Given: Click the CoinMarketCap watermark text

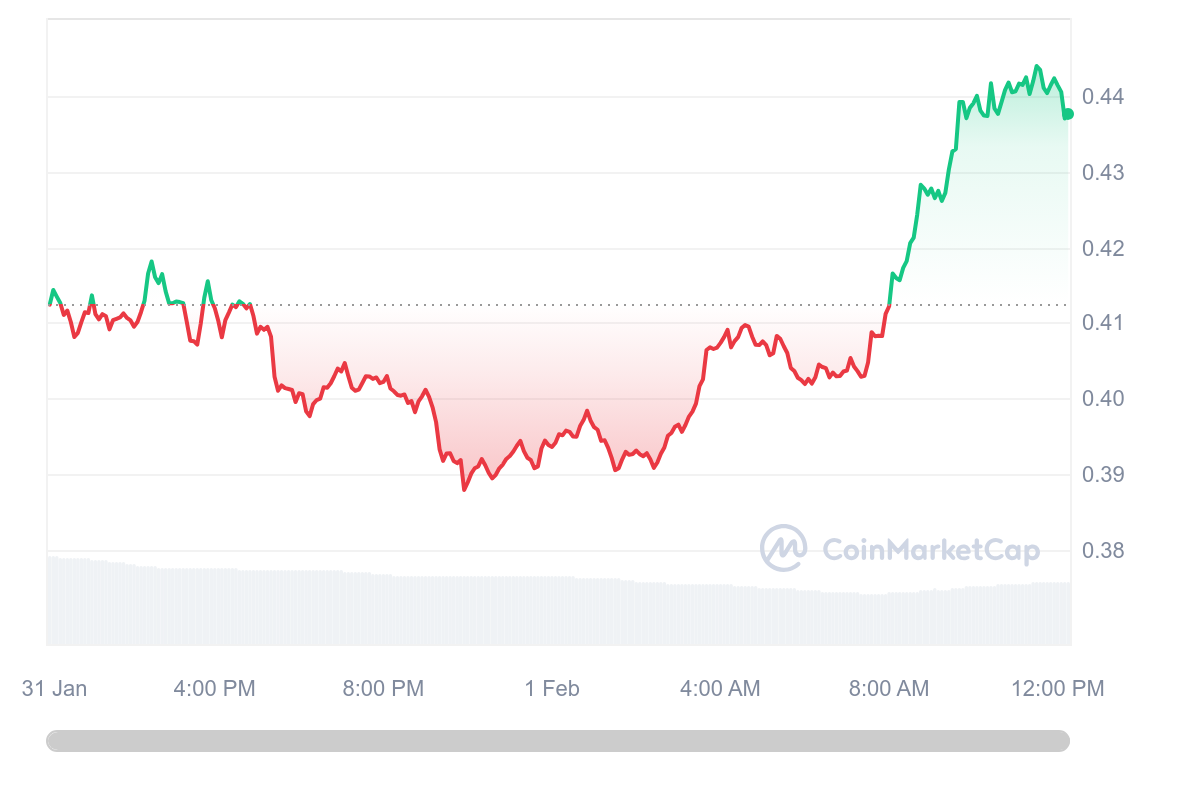Looking at the screenshot, I should click(x=931, y=550).
